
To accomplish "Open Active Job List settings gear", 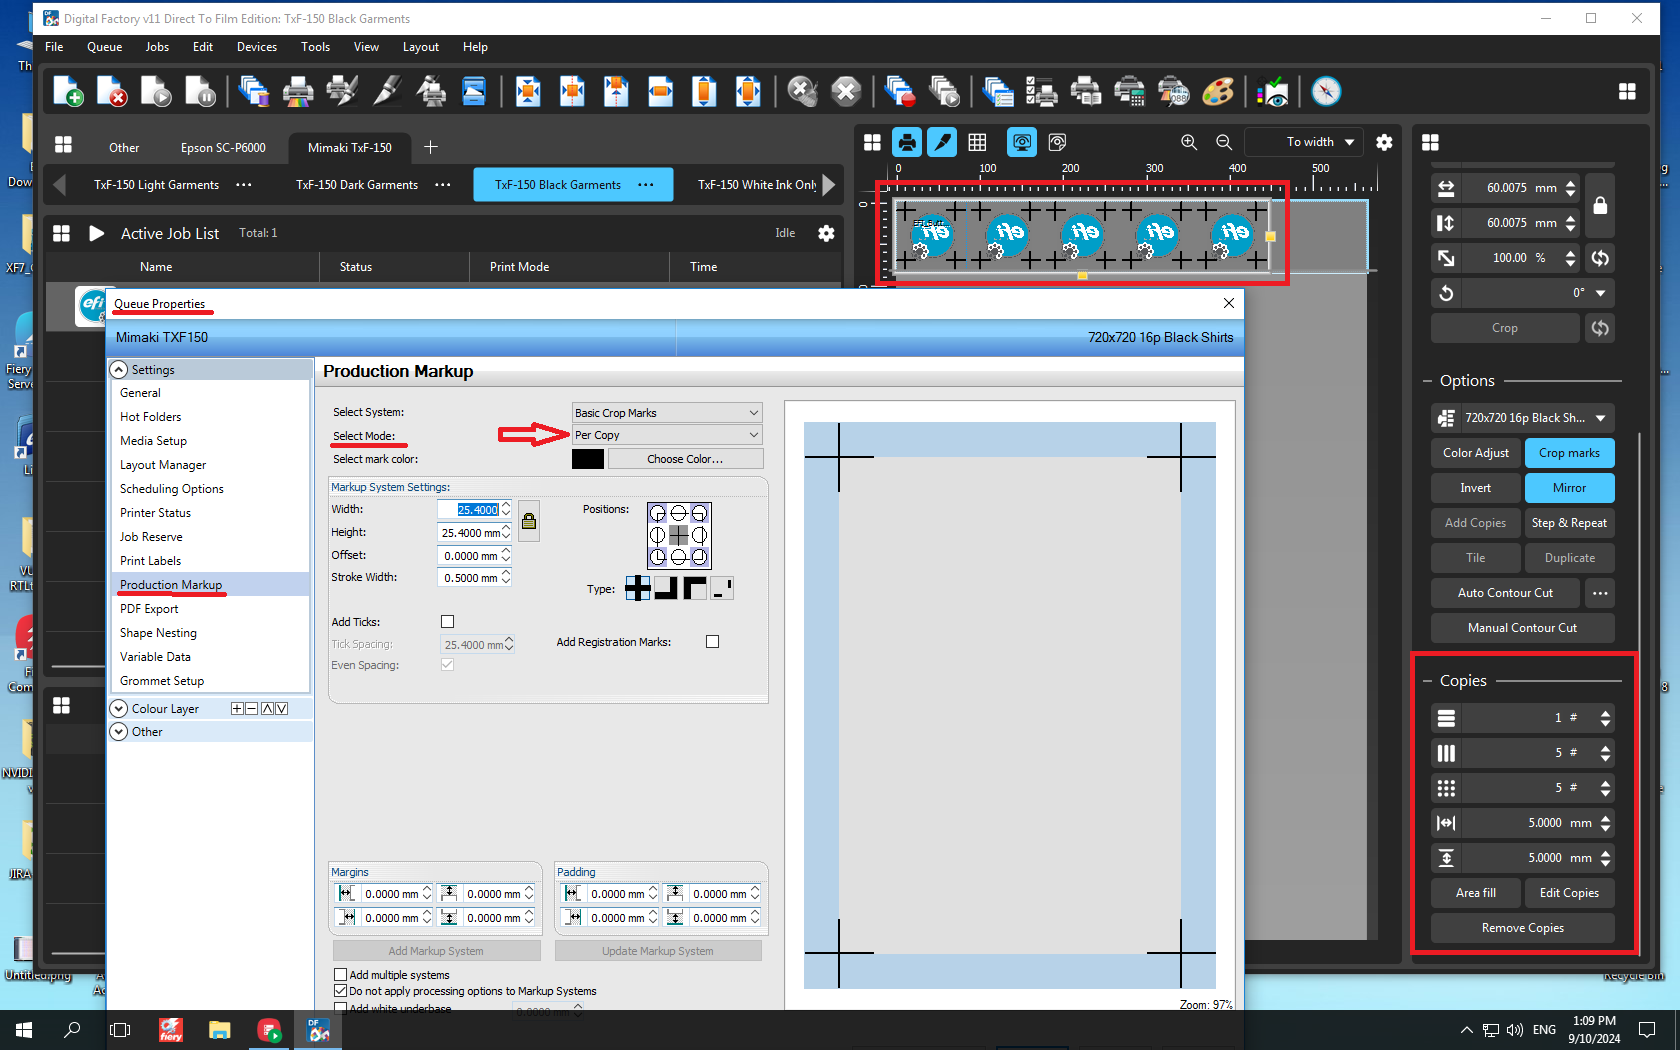I will [x=826, y=233].
